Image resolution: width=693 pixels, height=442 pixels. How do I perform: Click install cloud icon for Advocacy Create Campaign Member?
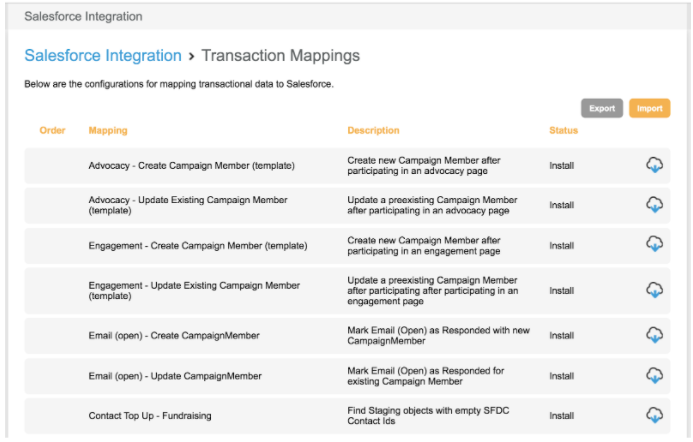pos(654,165)
